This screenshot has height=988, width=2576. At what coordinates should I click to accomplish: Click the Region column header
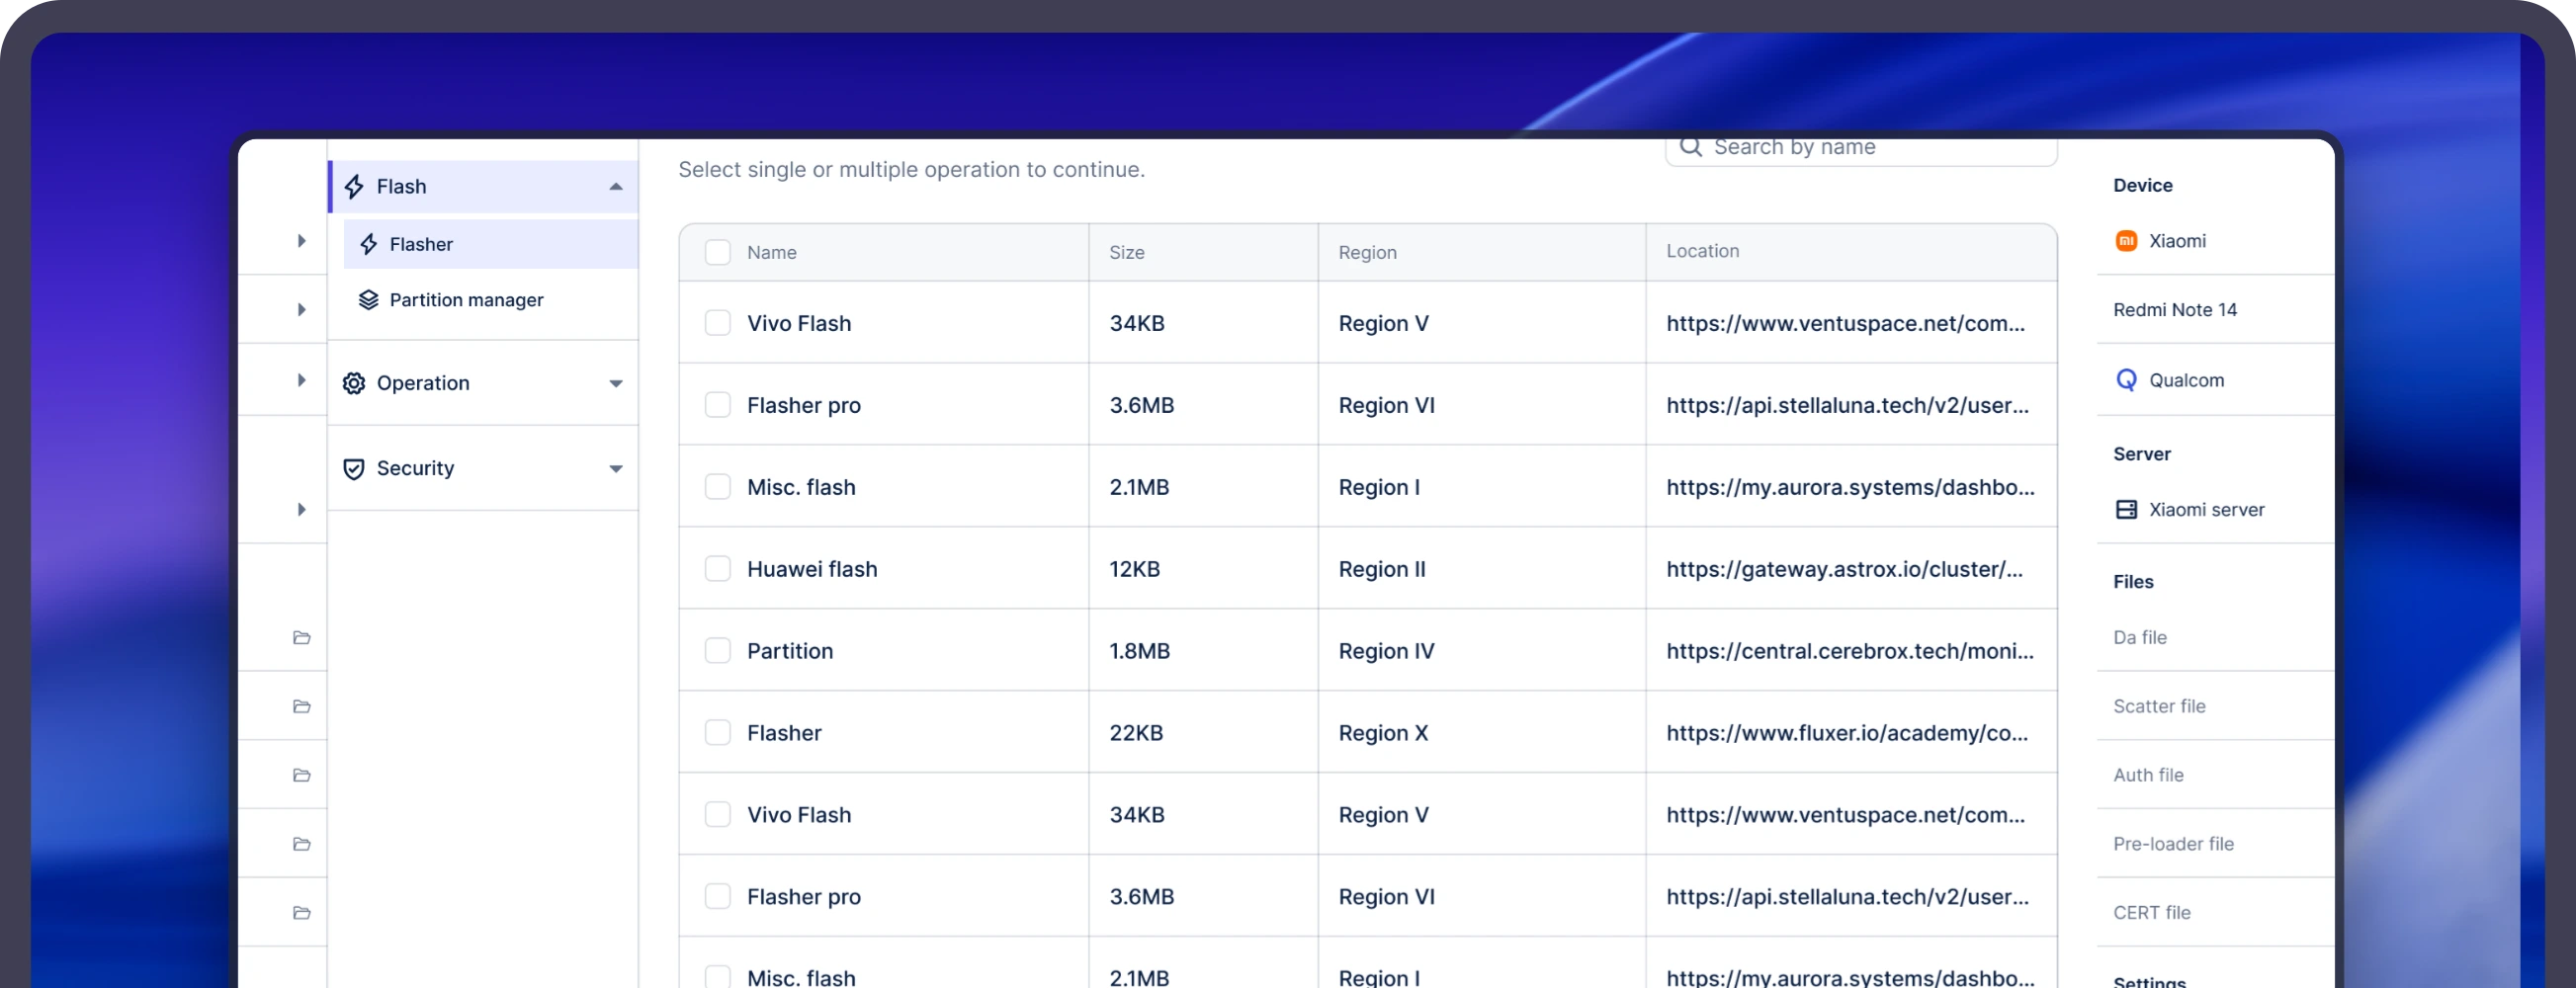pos(1367,253)
